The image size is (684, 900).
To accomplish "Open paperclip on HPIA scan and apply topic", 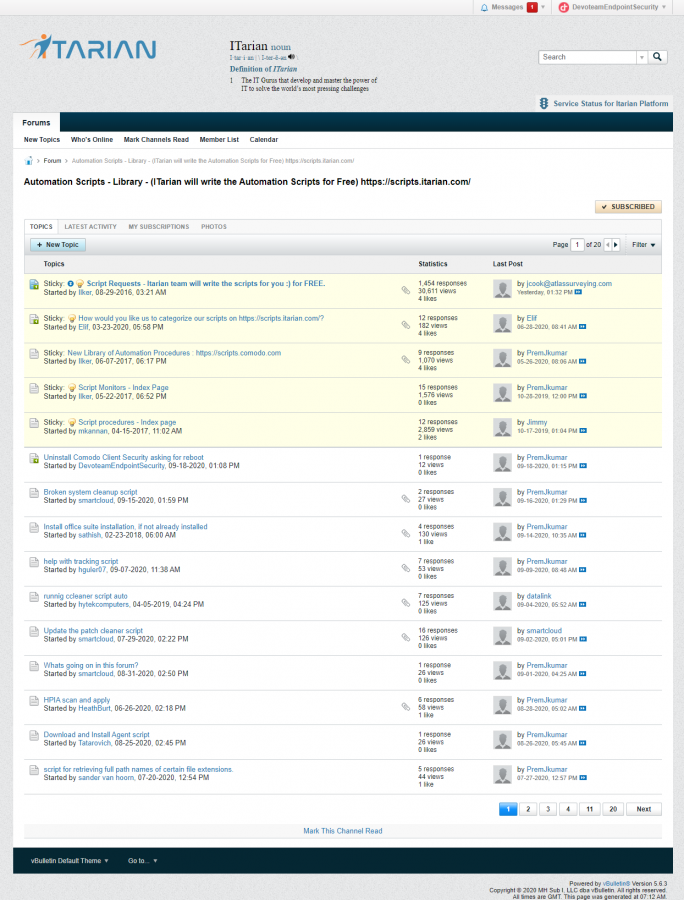I will coord(406,707).
